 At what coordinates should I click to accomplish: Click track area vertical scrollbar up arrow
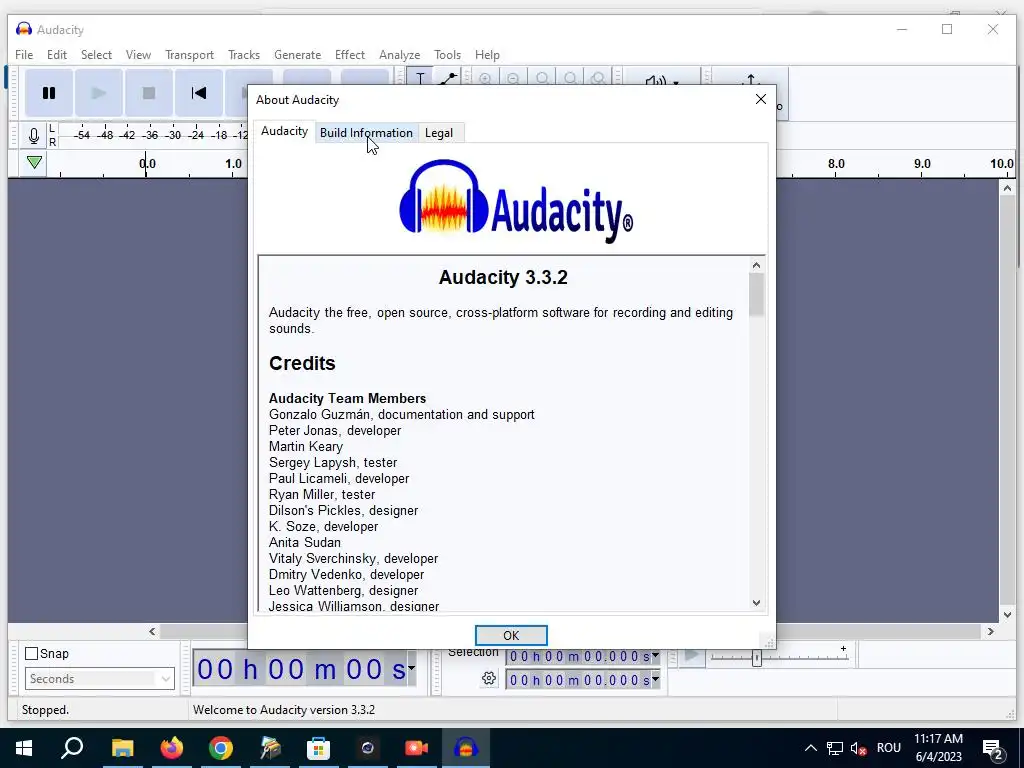[1007, 188]
